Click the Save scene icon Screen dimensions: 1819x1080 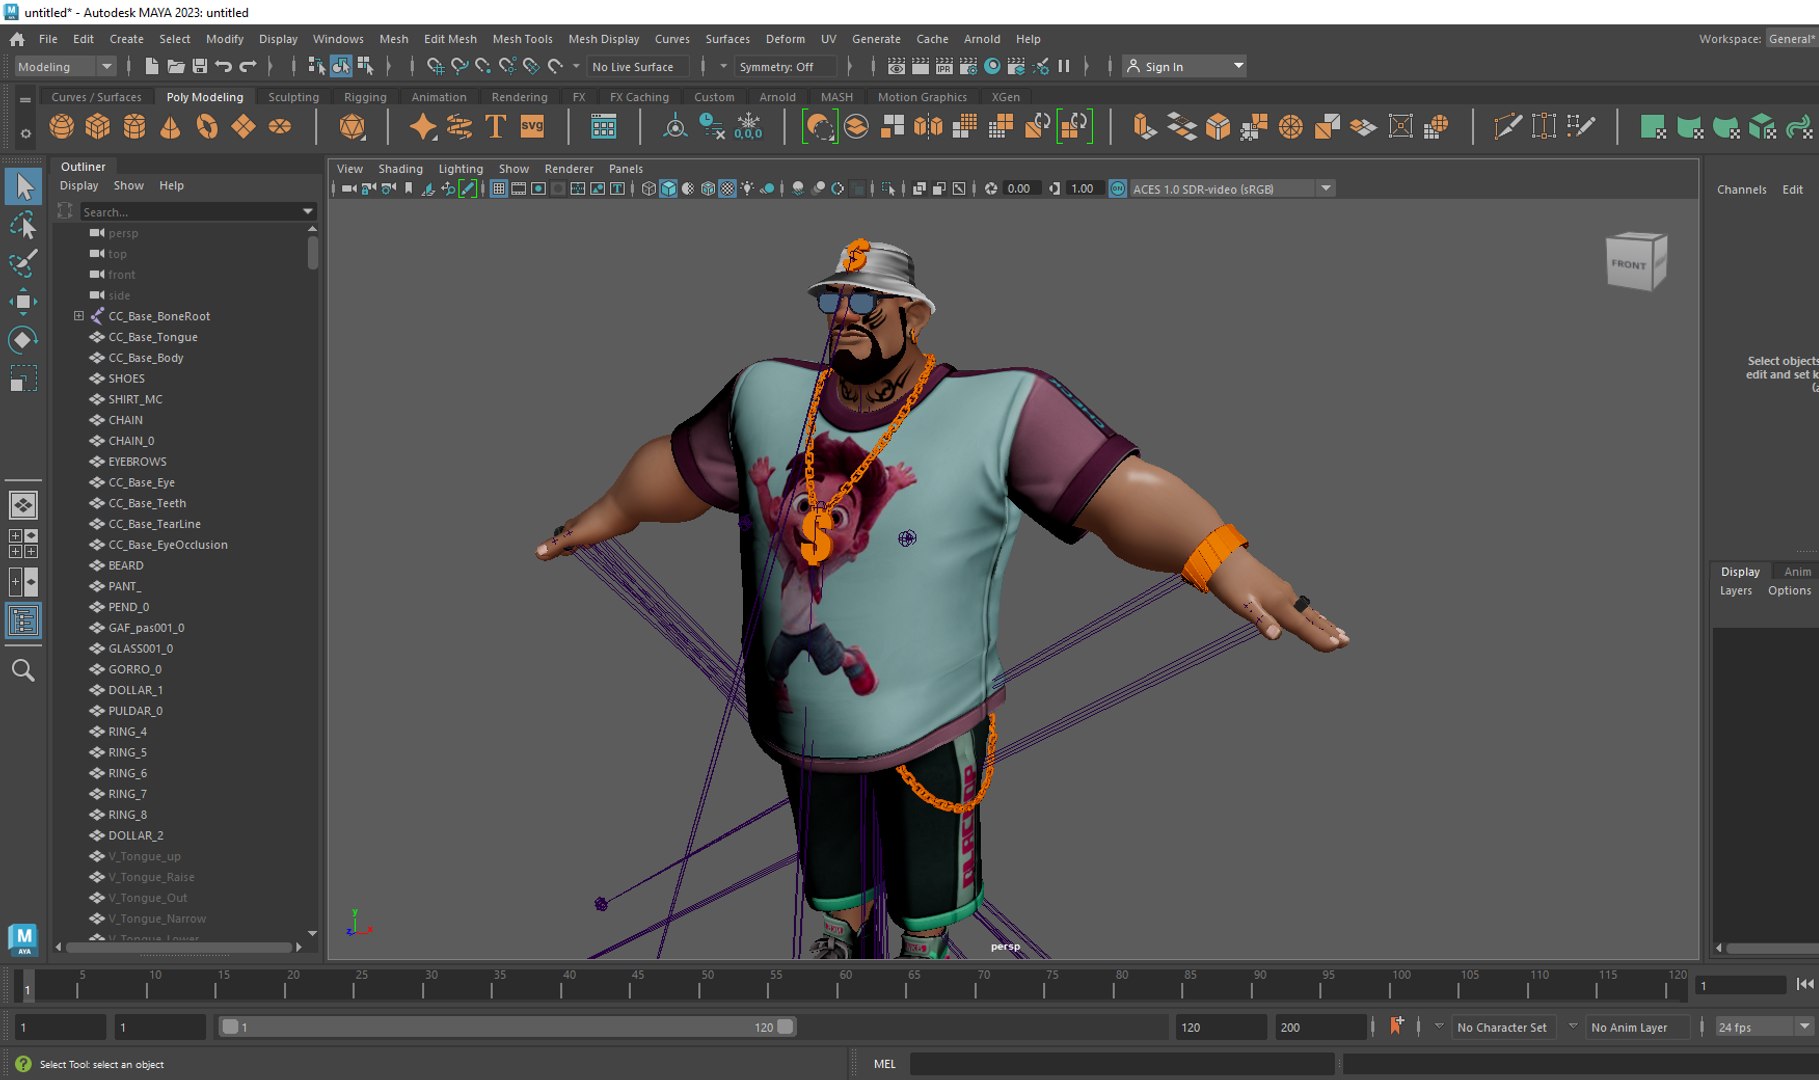coord(199,66)
